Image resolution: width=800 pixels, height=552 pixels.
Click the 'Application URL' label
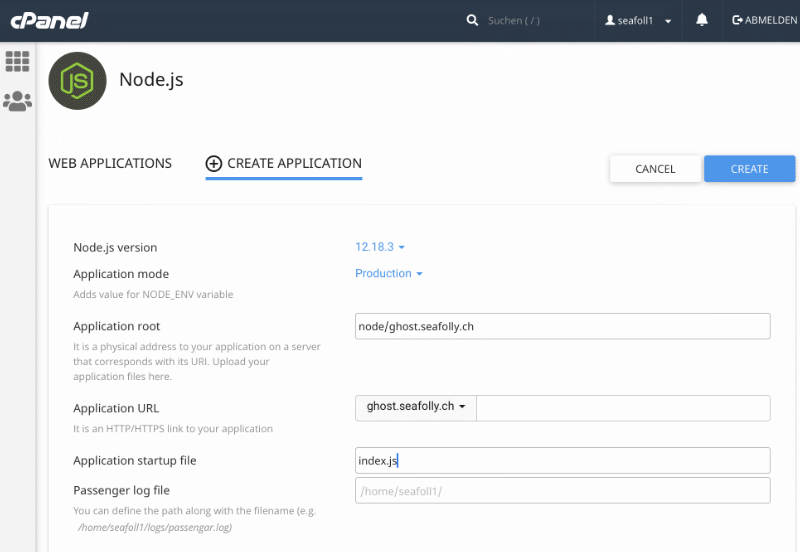(x=116, y=409)
